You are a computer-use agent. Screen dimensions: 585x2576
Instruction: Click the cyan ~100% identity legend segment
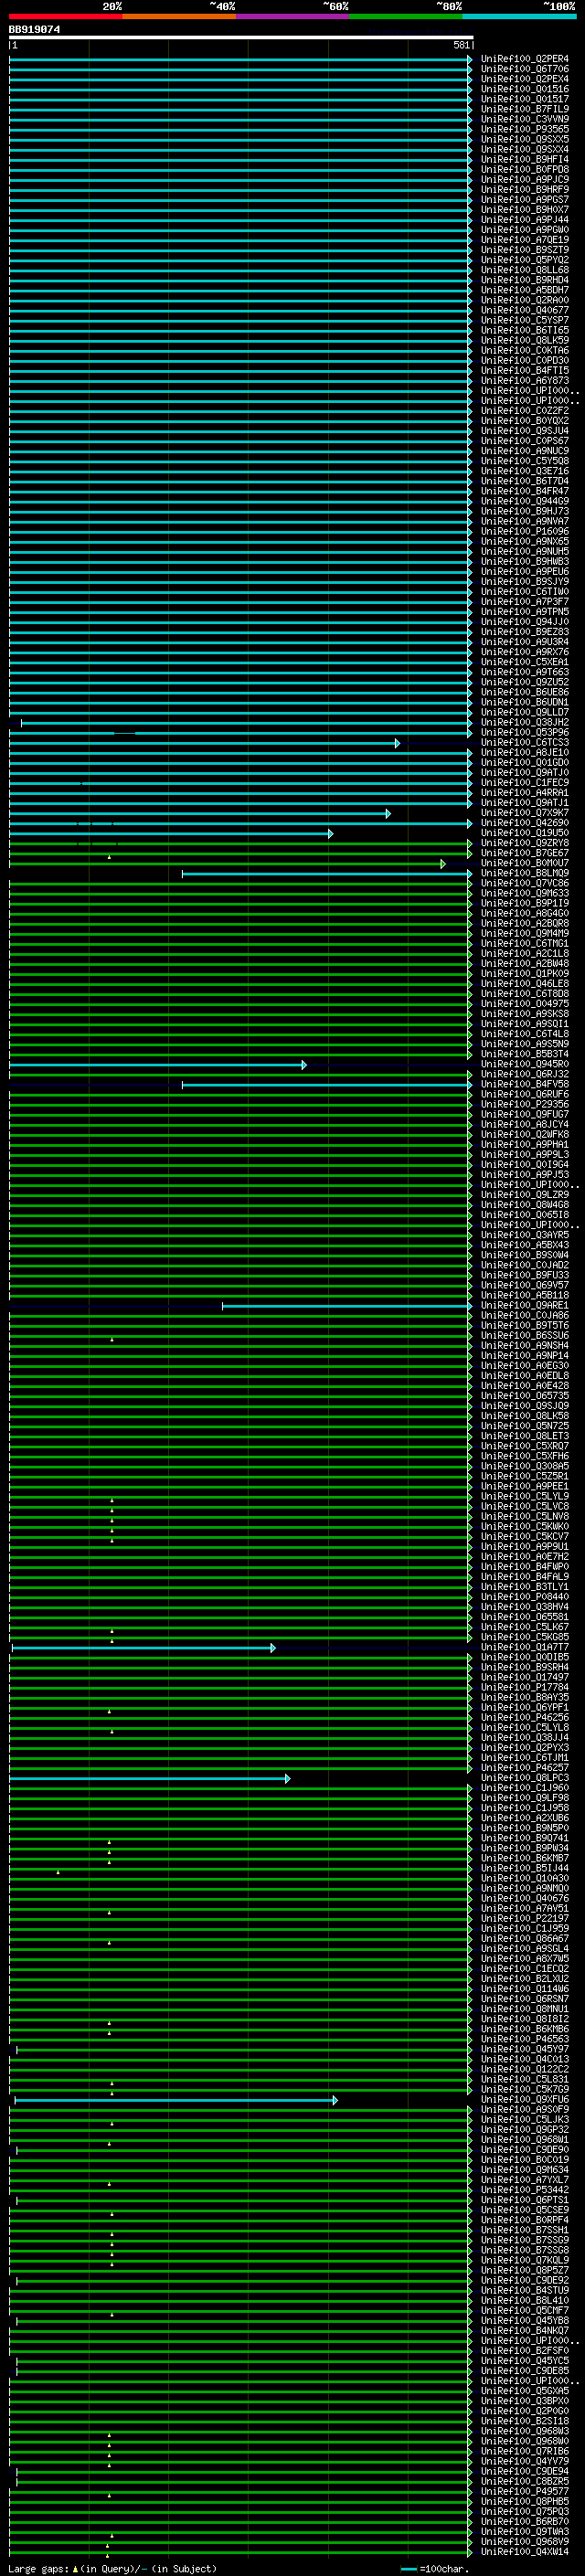[519, 16]
